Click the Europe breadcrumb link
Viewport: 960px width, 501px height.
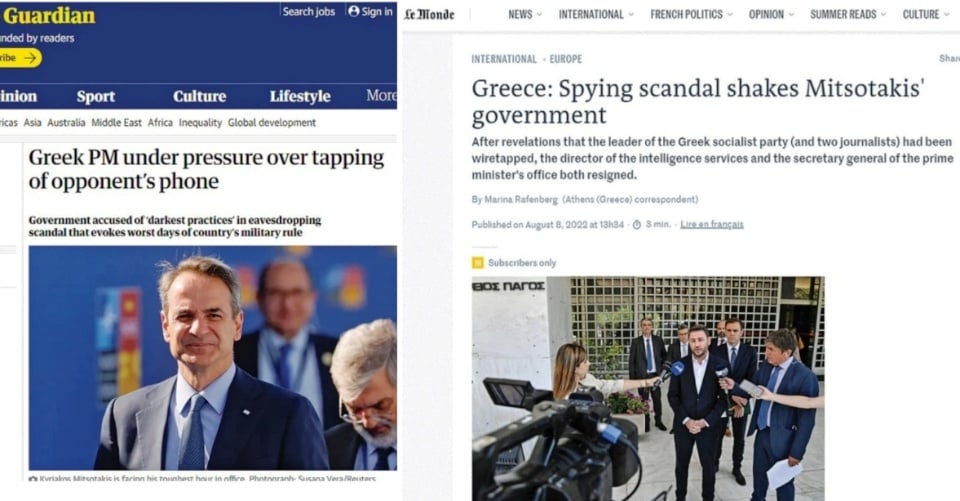pos(566,59)
